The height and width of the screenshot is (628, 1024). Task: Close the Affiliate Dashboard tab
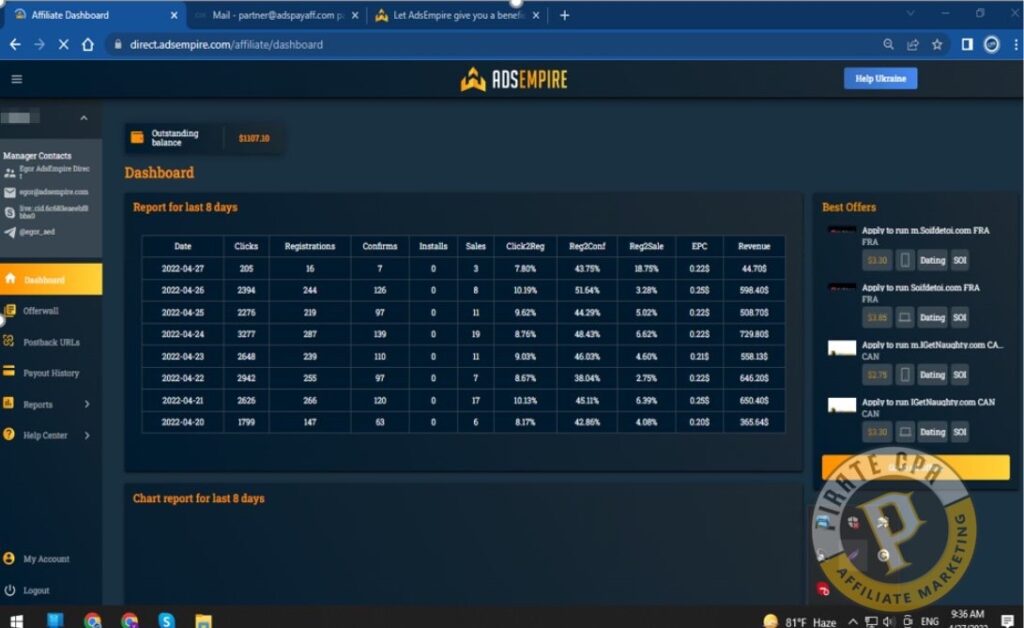[174, 15]
